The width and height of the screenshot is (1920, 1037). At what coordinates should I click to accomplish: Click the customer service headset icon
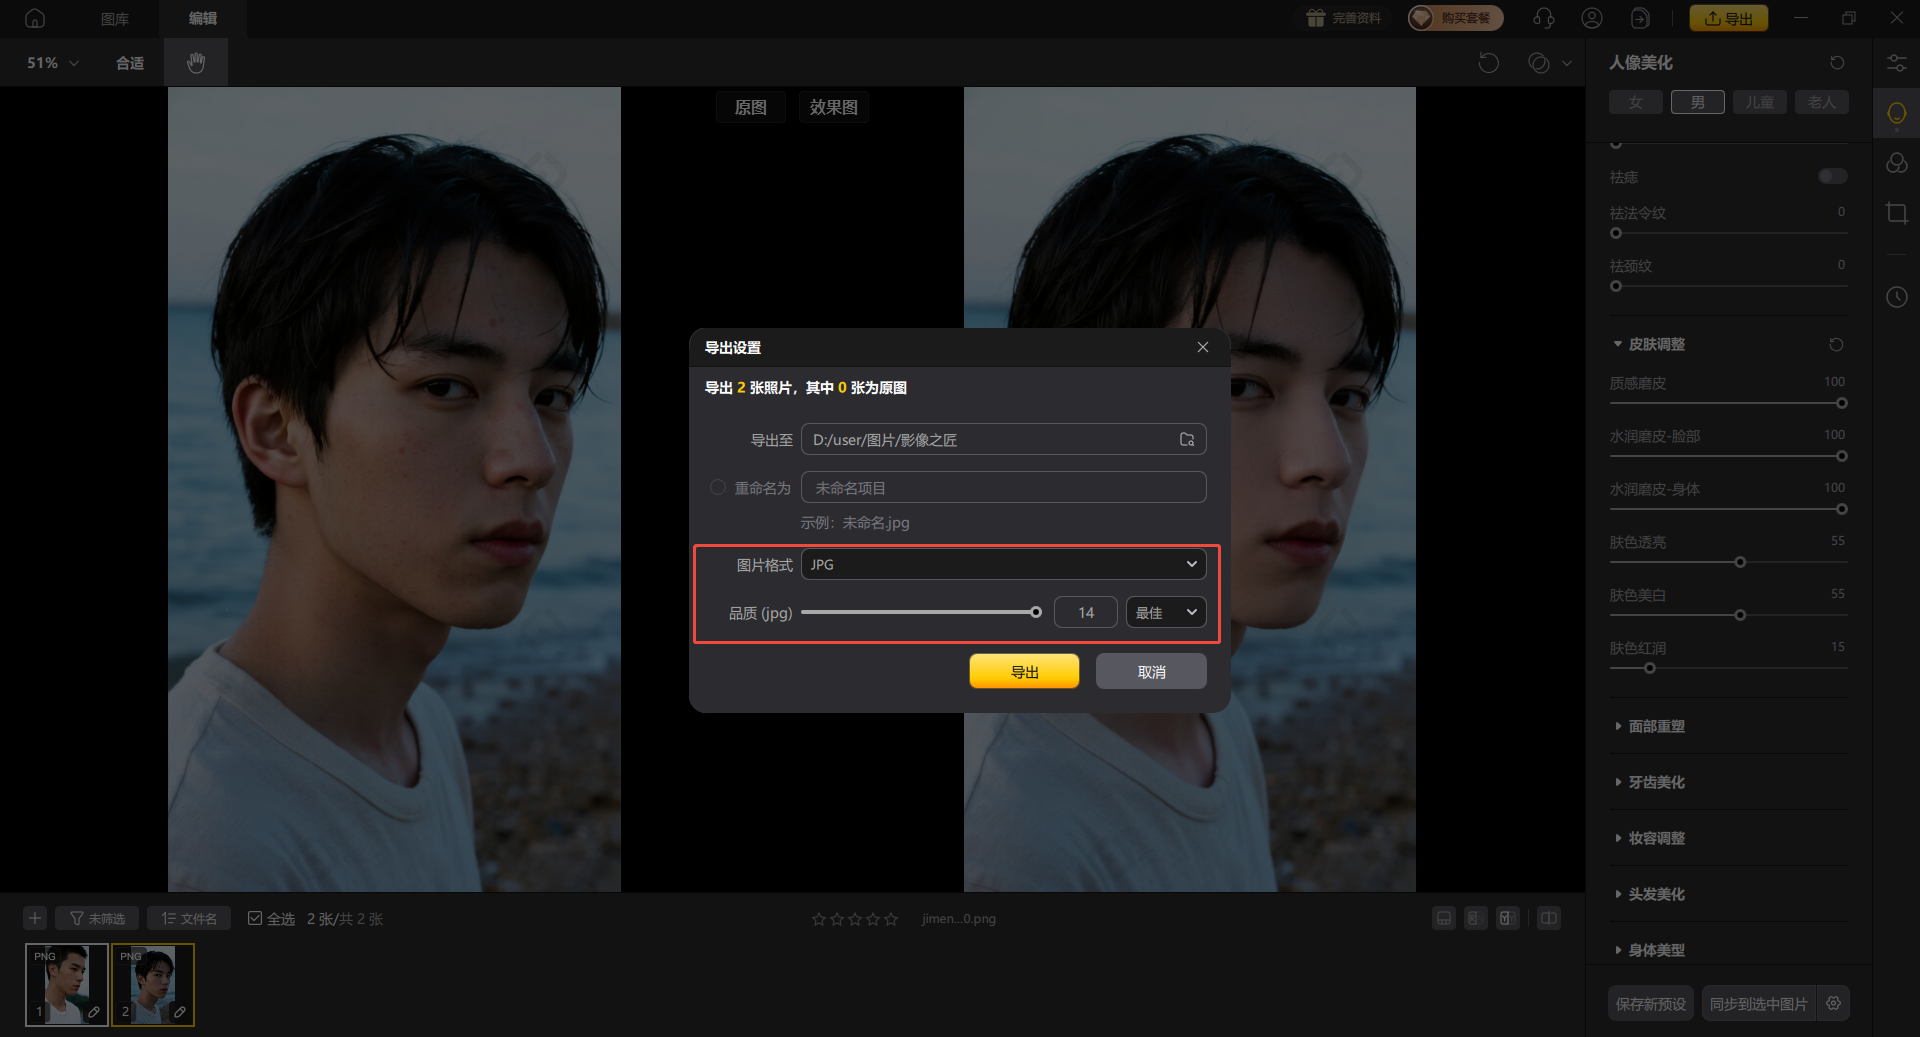[x=1543, y=18]
